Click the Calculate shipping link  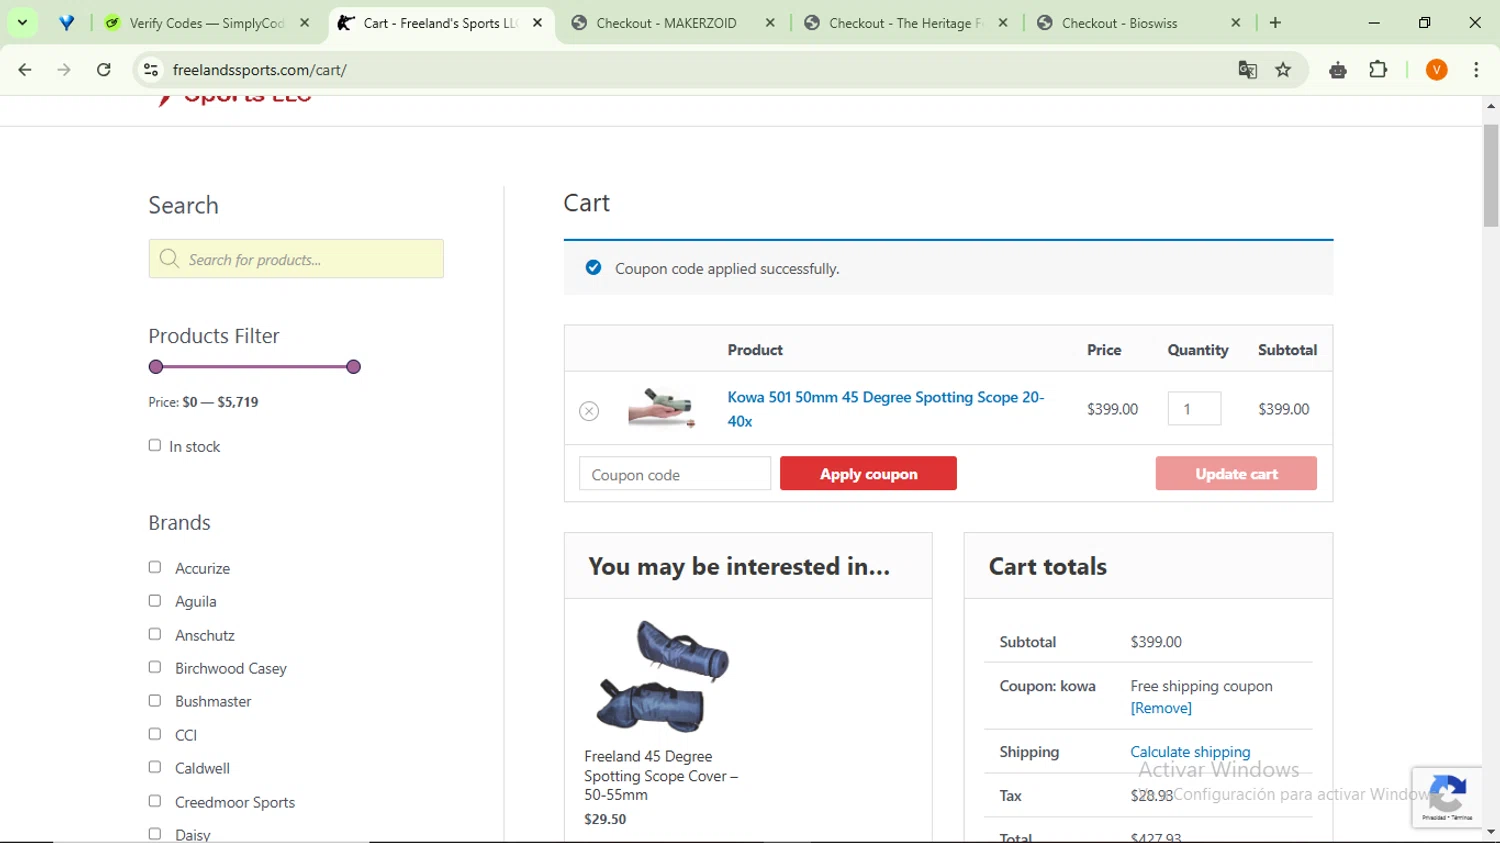1190,752
